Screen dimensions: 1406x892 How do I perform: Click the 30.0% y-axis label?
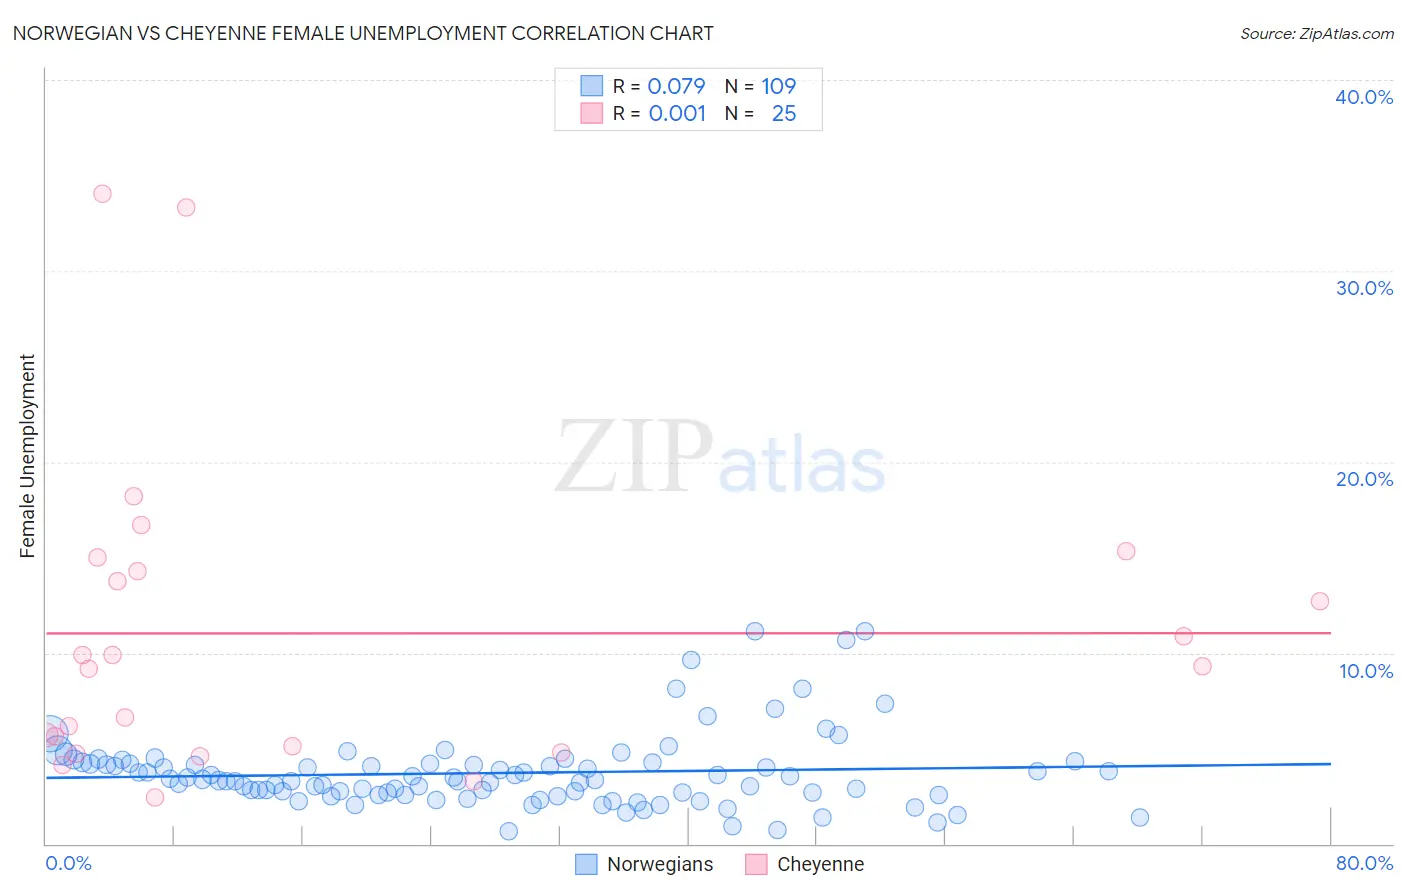coord(1364,288)
